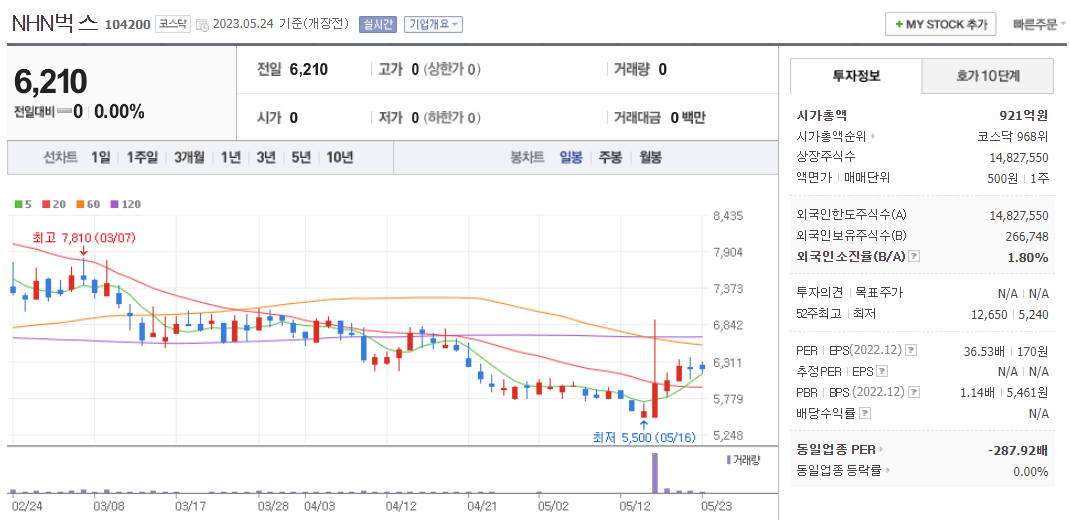Open the 빠른주문 dropdown
The width and height of the screenshot is (1070, 520).
click(1039, 24)
